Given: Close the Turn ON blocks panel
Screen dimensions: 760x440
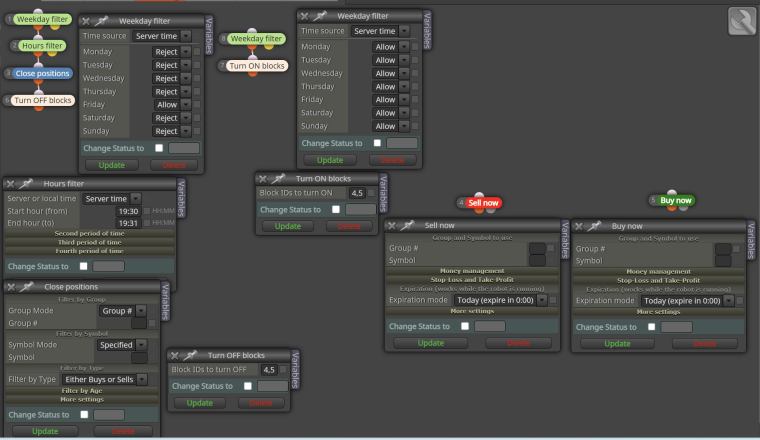Looking at the screenshot, I should (262, 179).
